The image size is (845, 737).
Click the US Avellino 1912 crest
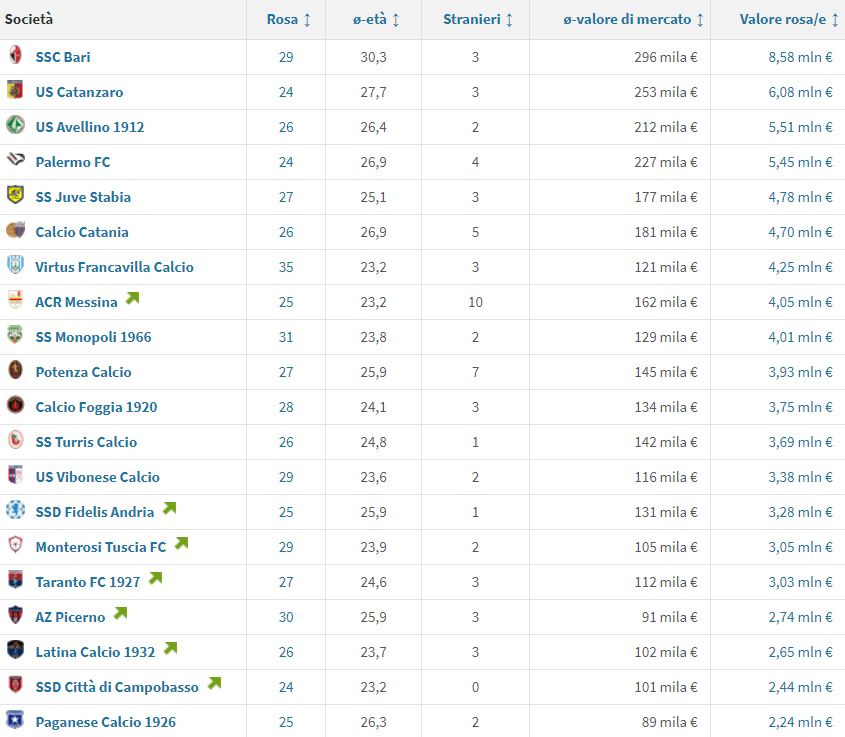click(x=16, y=125)
